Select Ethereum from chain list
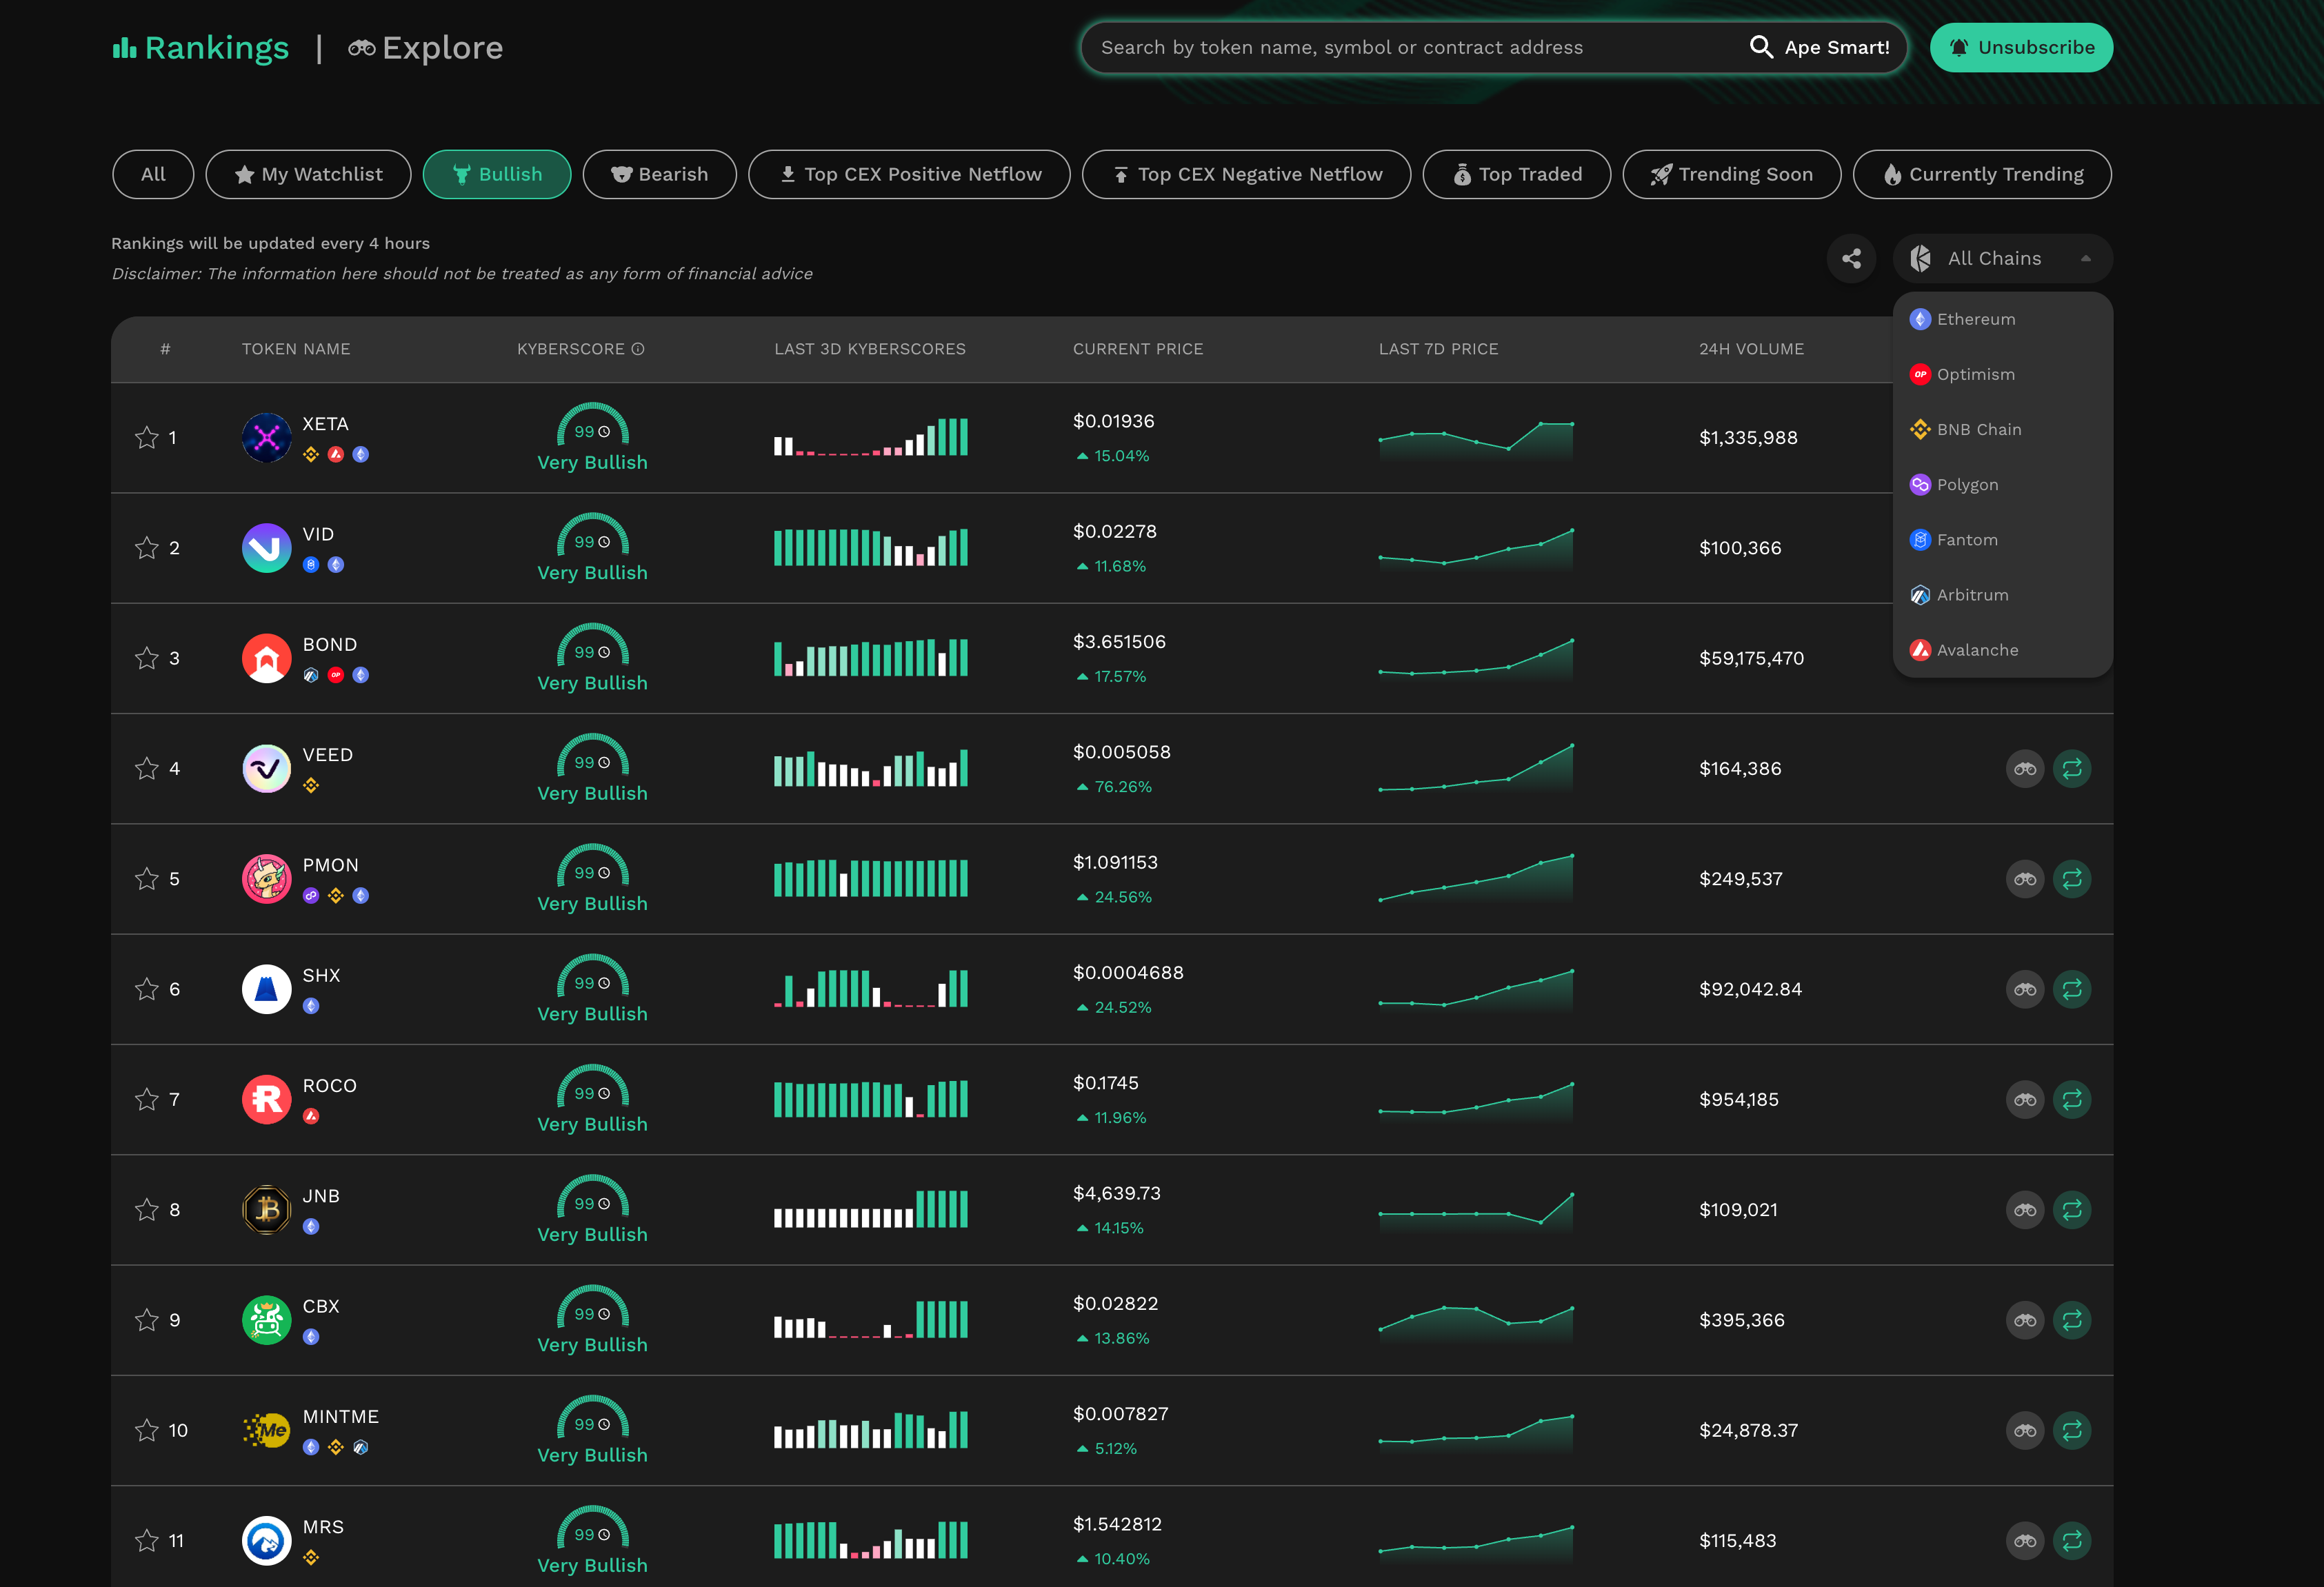This screenshot has width=2324, height=1587. [2002, 319]
